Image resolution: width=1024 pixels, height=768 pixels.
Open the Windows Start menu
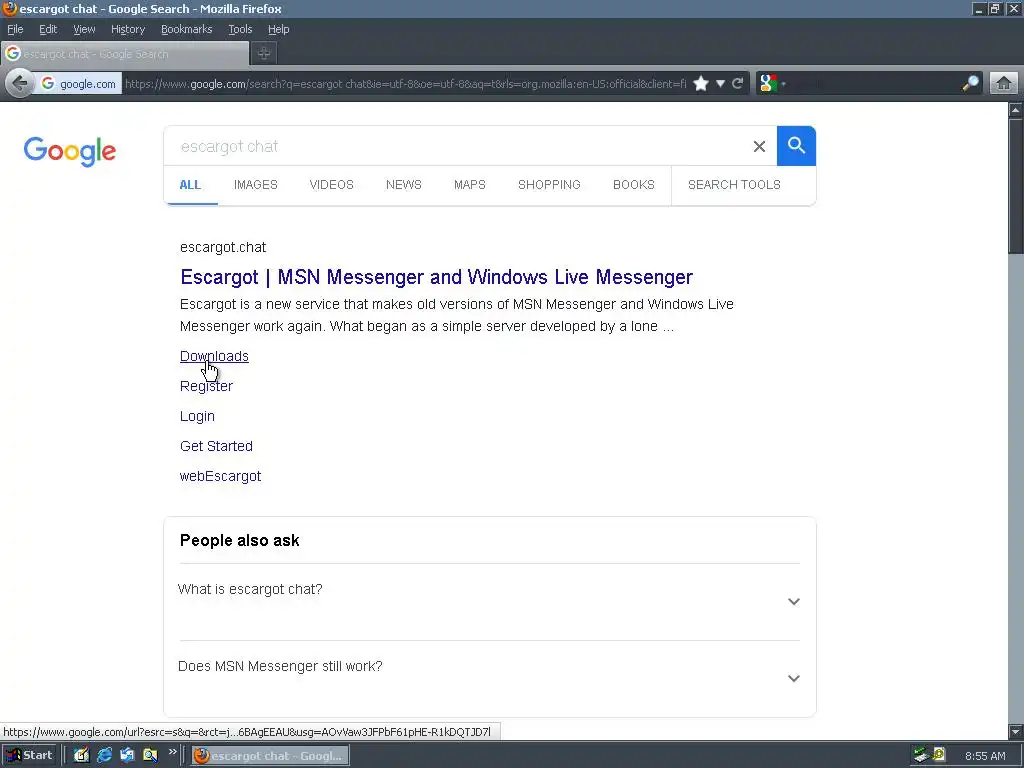[x=29, y=756]
